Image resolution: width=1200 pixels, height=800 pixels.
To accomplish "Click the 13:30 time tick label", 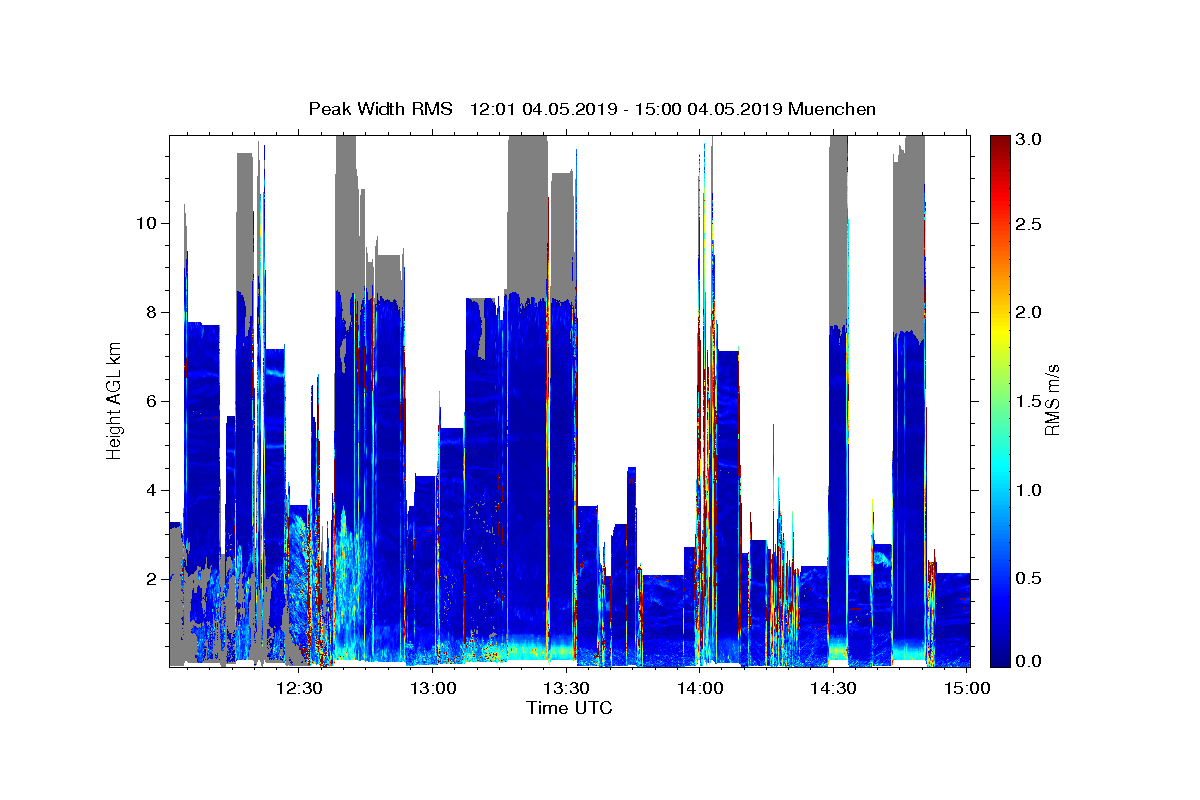I will pyautogui.click(x=567, y=688).
